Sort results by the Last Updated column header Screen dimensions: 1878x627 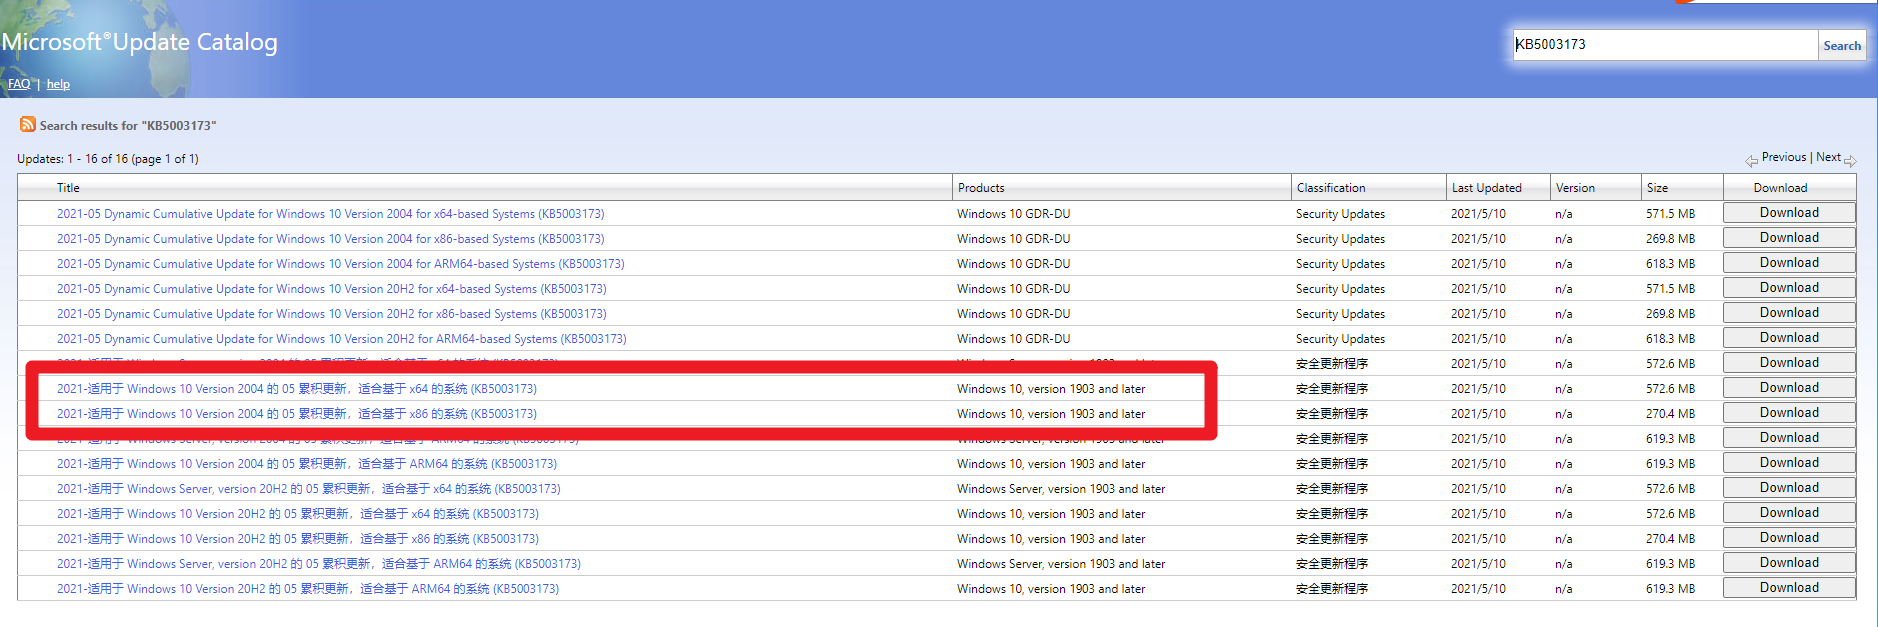pyautogui.click(x=1487, y=188)
